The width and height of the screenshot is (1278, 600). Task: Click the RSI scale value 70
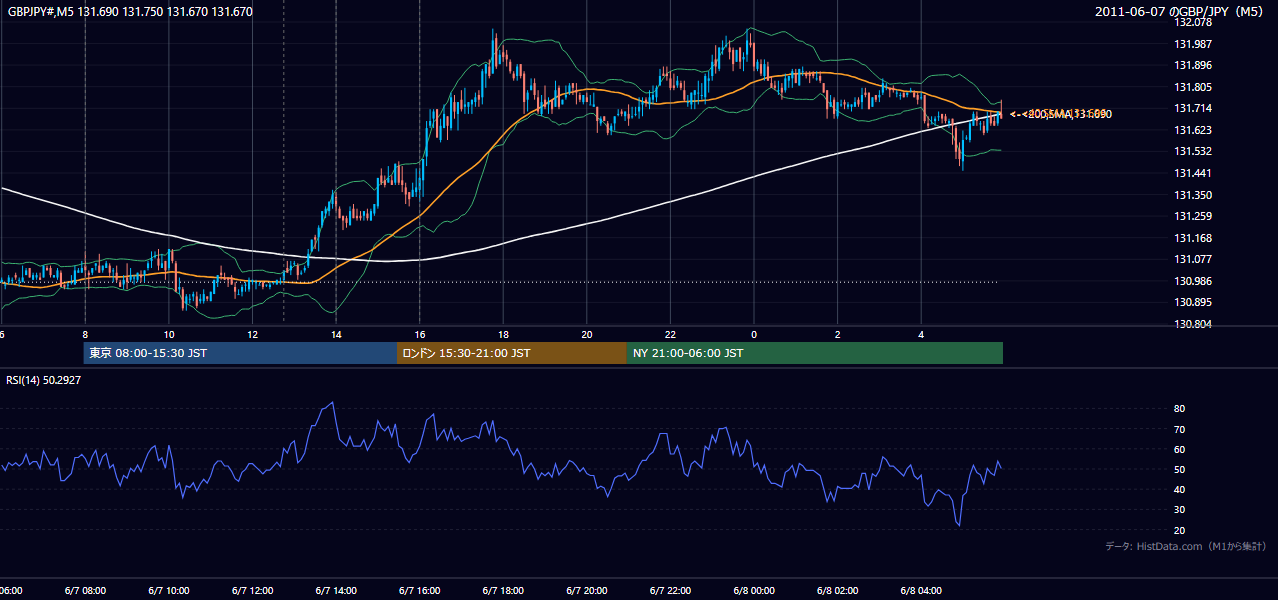point(1180,429)
